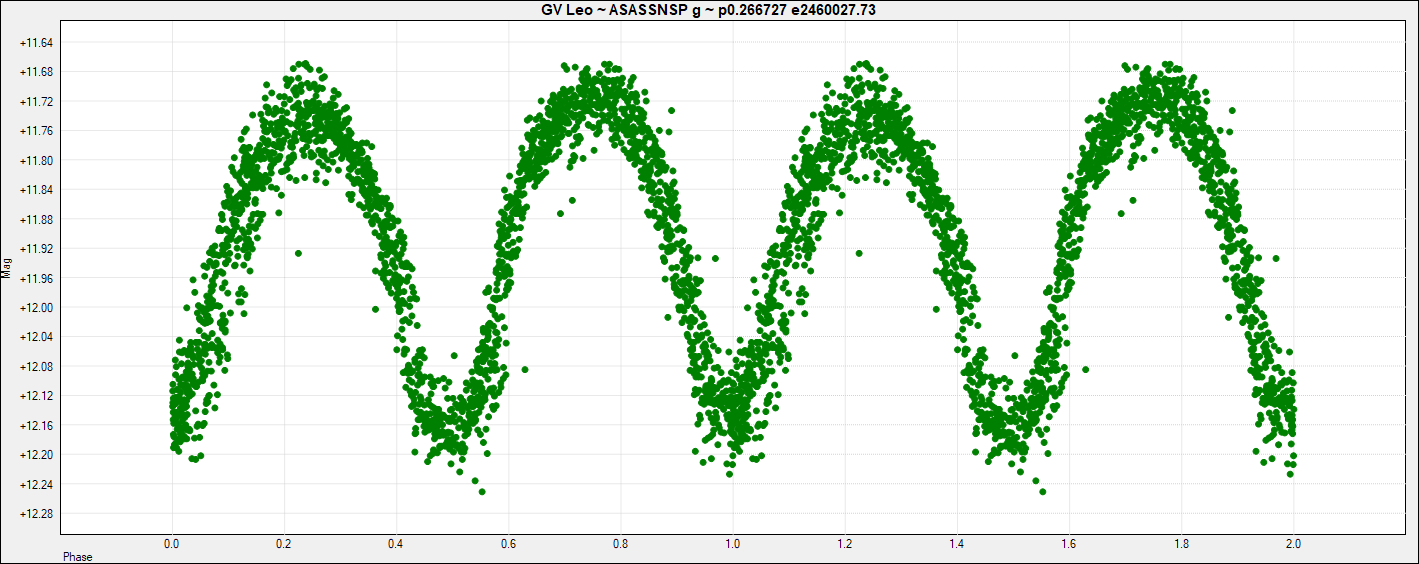Click the +11.84 magnitude tick label
The image size is (1419, 564).
pos(37,190)
